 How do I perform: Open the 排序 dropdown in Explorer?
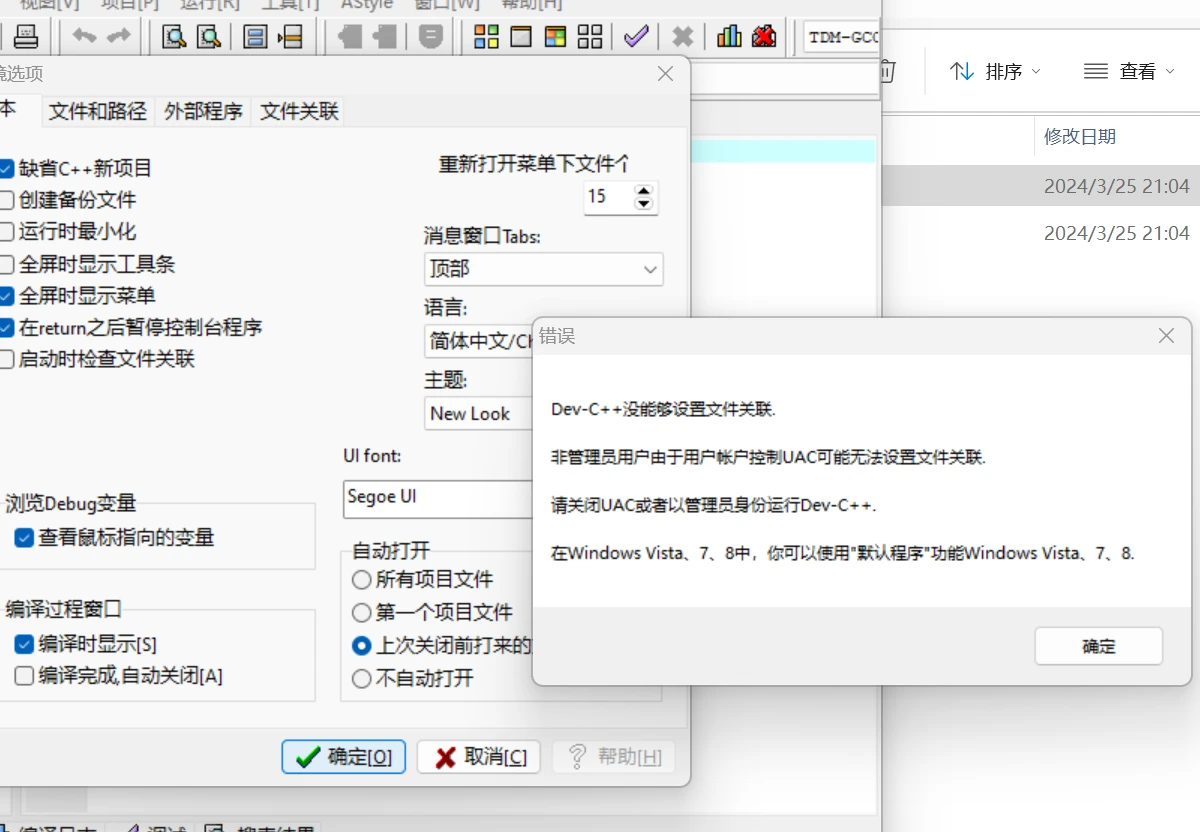(x=995, y=71)
